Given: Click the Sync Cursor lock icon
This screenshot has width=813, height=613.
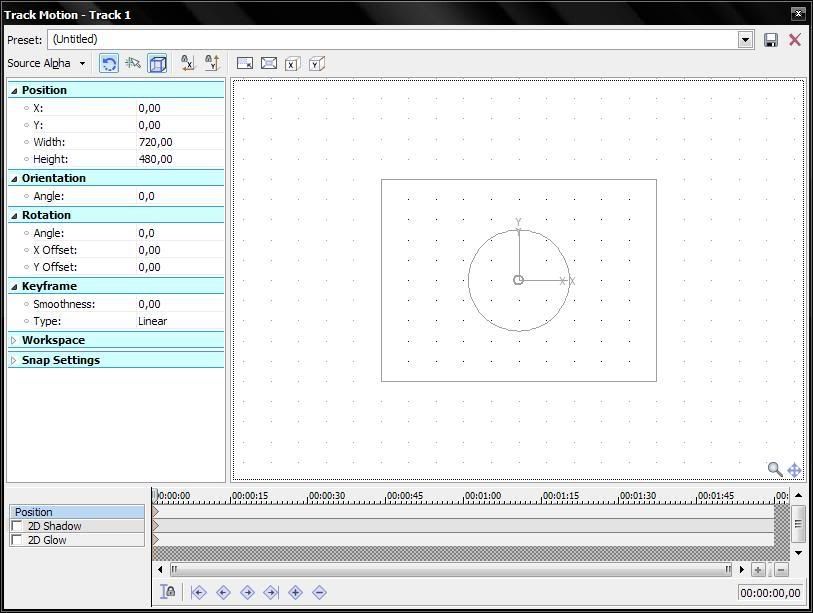Looking at the screenshot, I should click(167, 592).
